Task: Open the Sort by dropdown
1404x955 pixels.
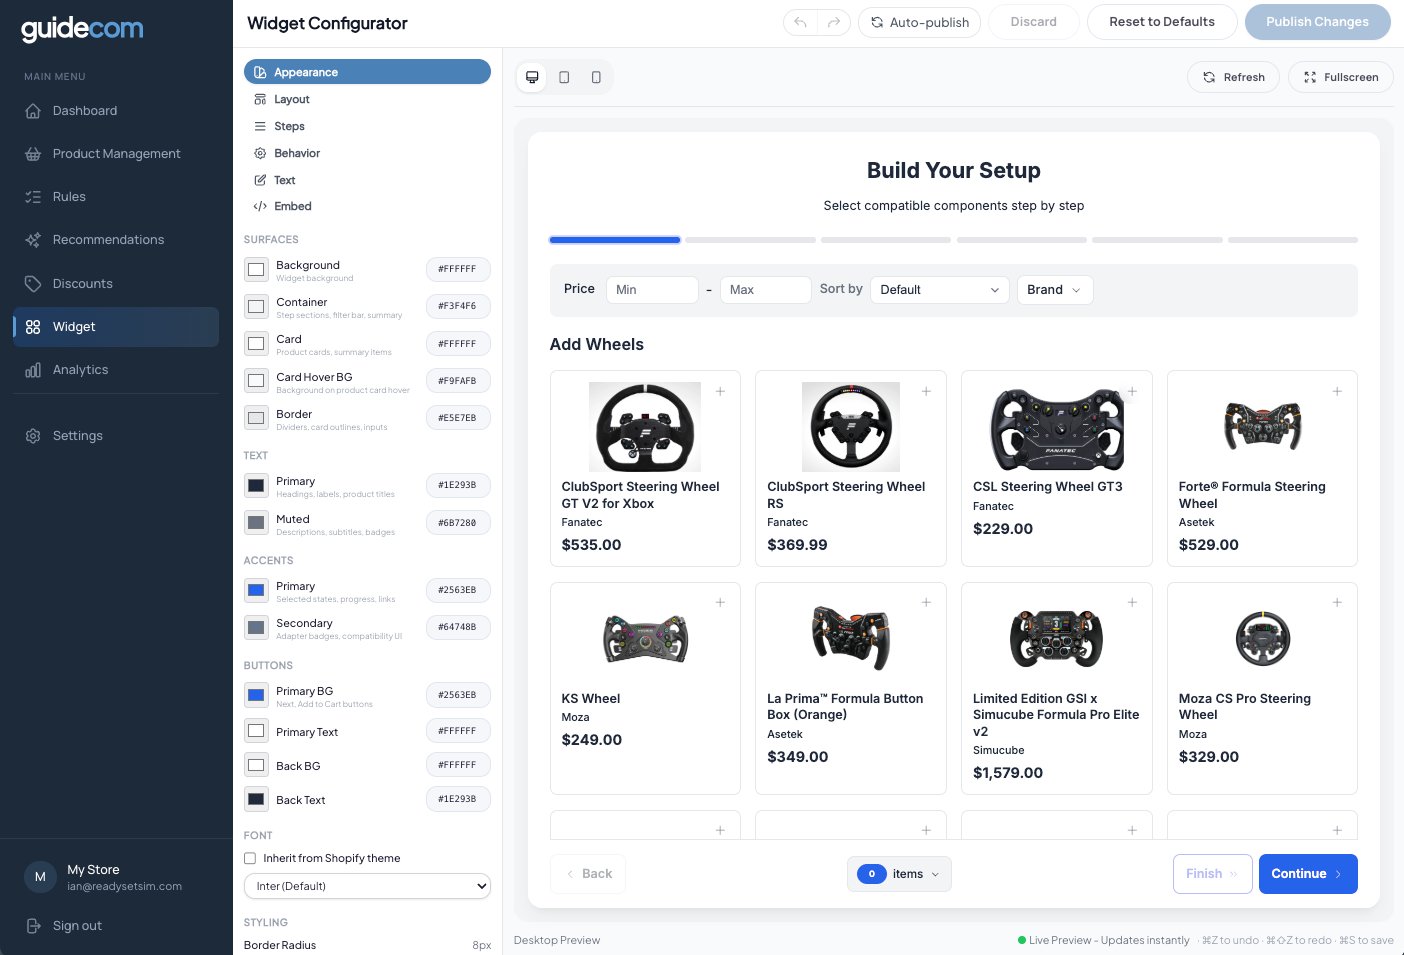Action: pyautogui.click(x=938, y=290)
